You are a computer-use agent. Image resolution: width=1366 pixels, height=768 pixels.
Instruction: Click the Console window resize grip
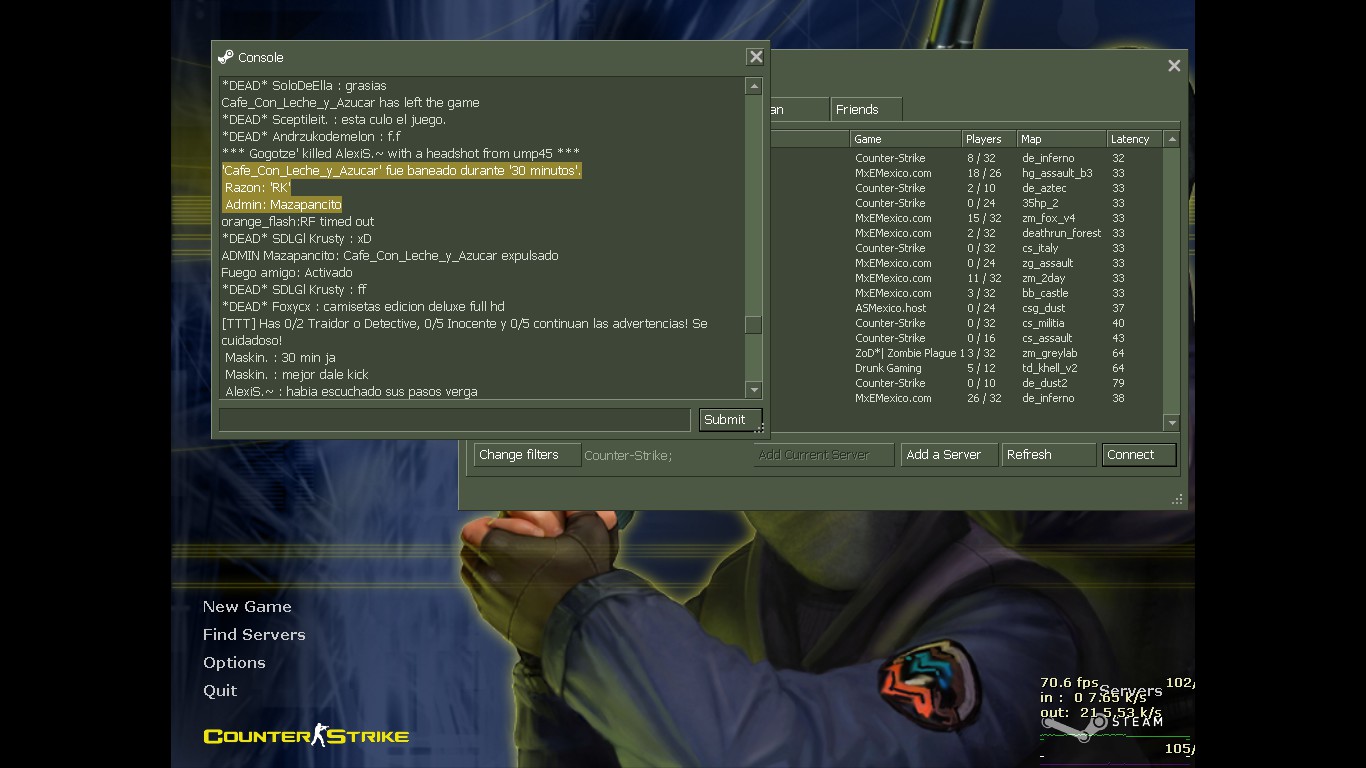point(760,430)
